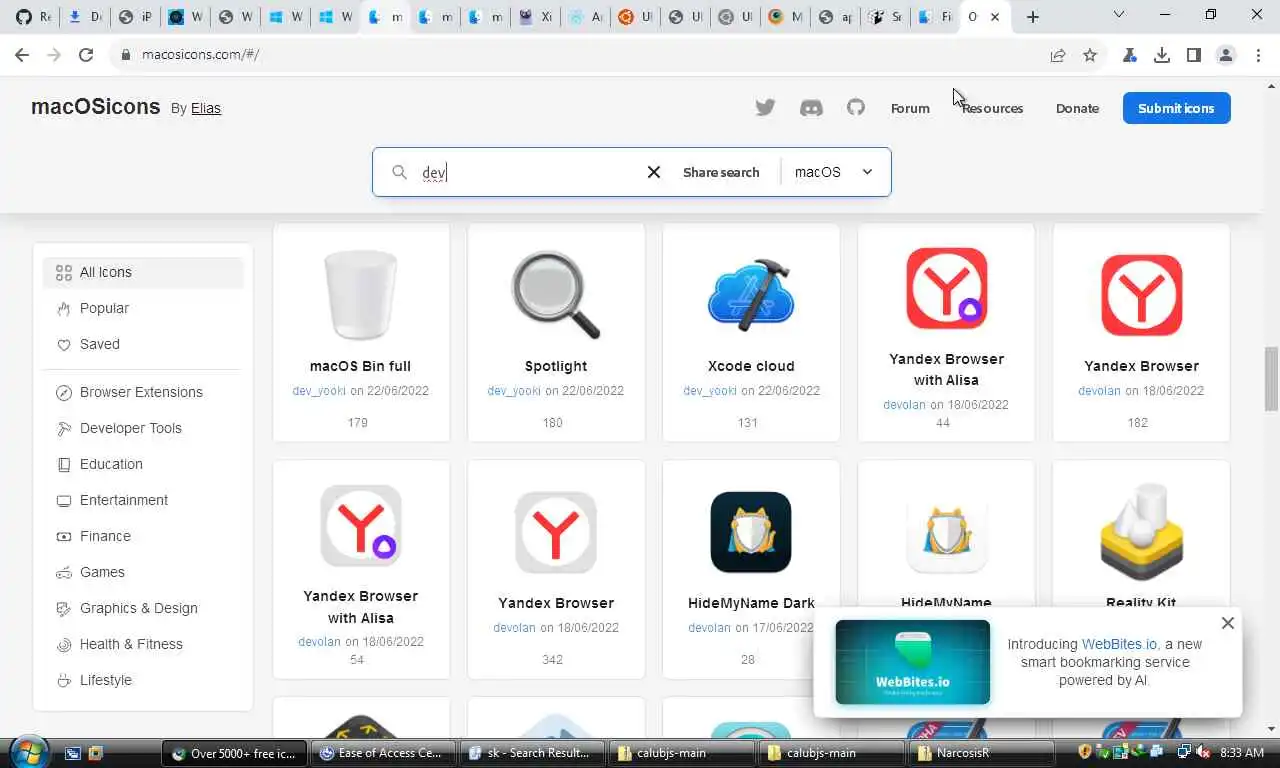
Task: Click the Xcode cloud title text
Action: [751, 366]
